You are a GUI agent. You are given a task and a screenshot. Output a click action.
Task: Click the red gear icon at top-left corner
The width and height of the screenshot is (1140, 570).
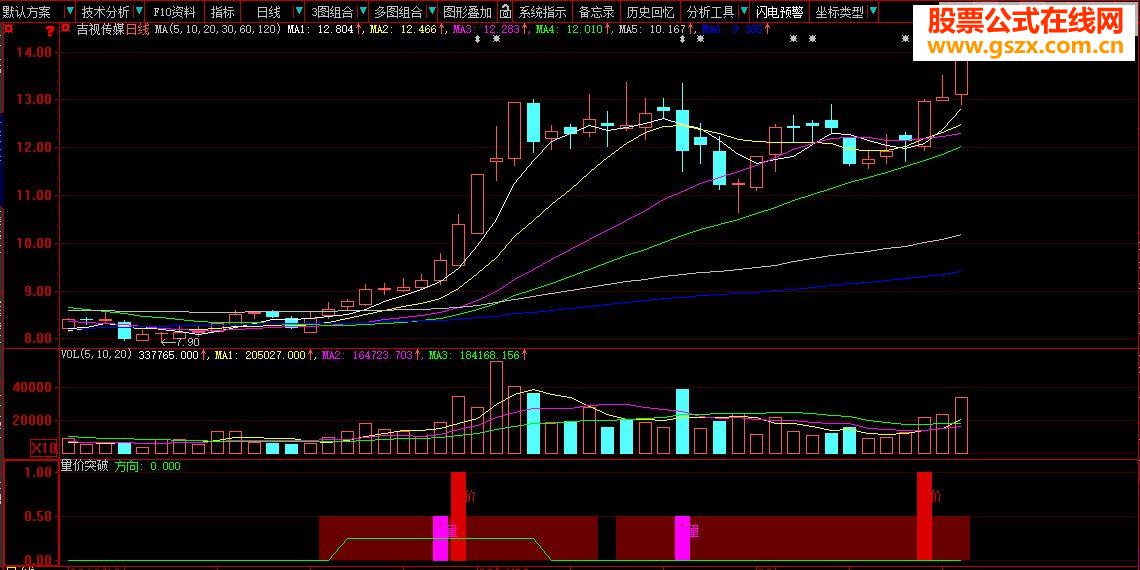coord(8,29)
